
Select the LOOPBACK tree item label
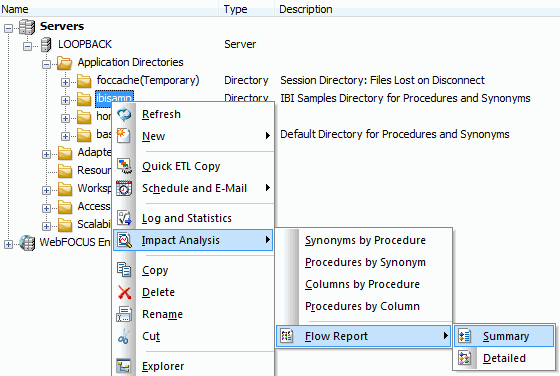coord(85,44)
